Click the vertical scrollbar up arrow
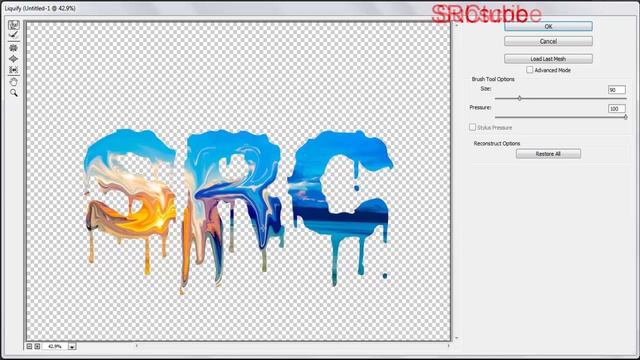640x360 pixels. coord(456,25)
